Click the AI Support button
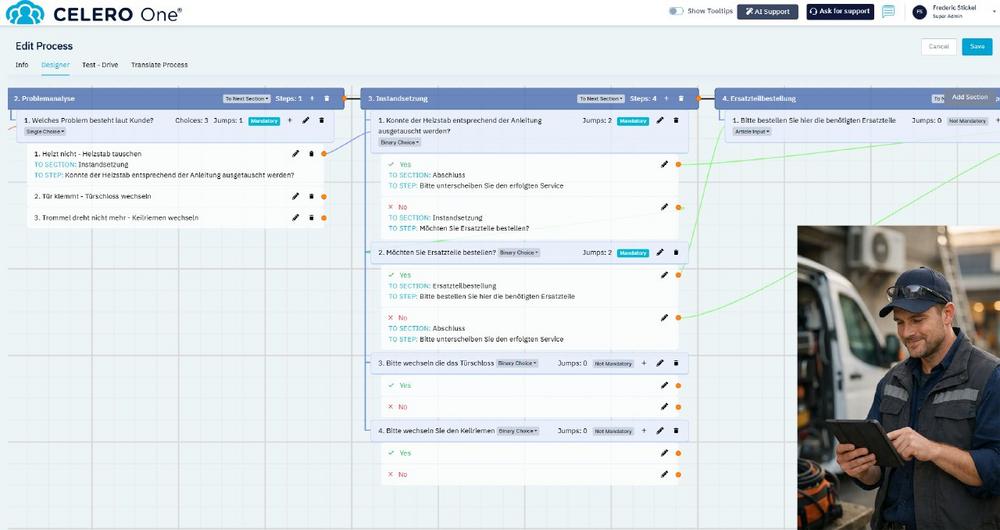This screenshot has width=1000, height=530. 767,12
